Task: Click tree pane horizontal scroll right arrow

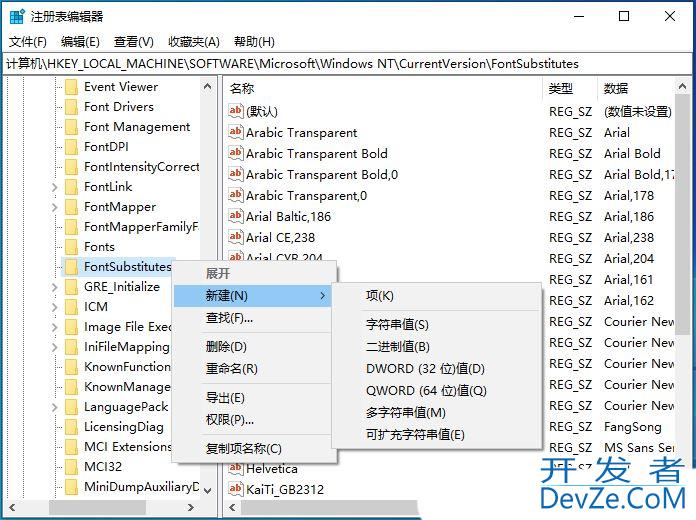Action: [x=190, y=507]
